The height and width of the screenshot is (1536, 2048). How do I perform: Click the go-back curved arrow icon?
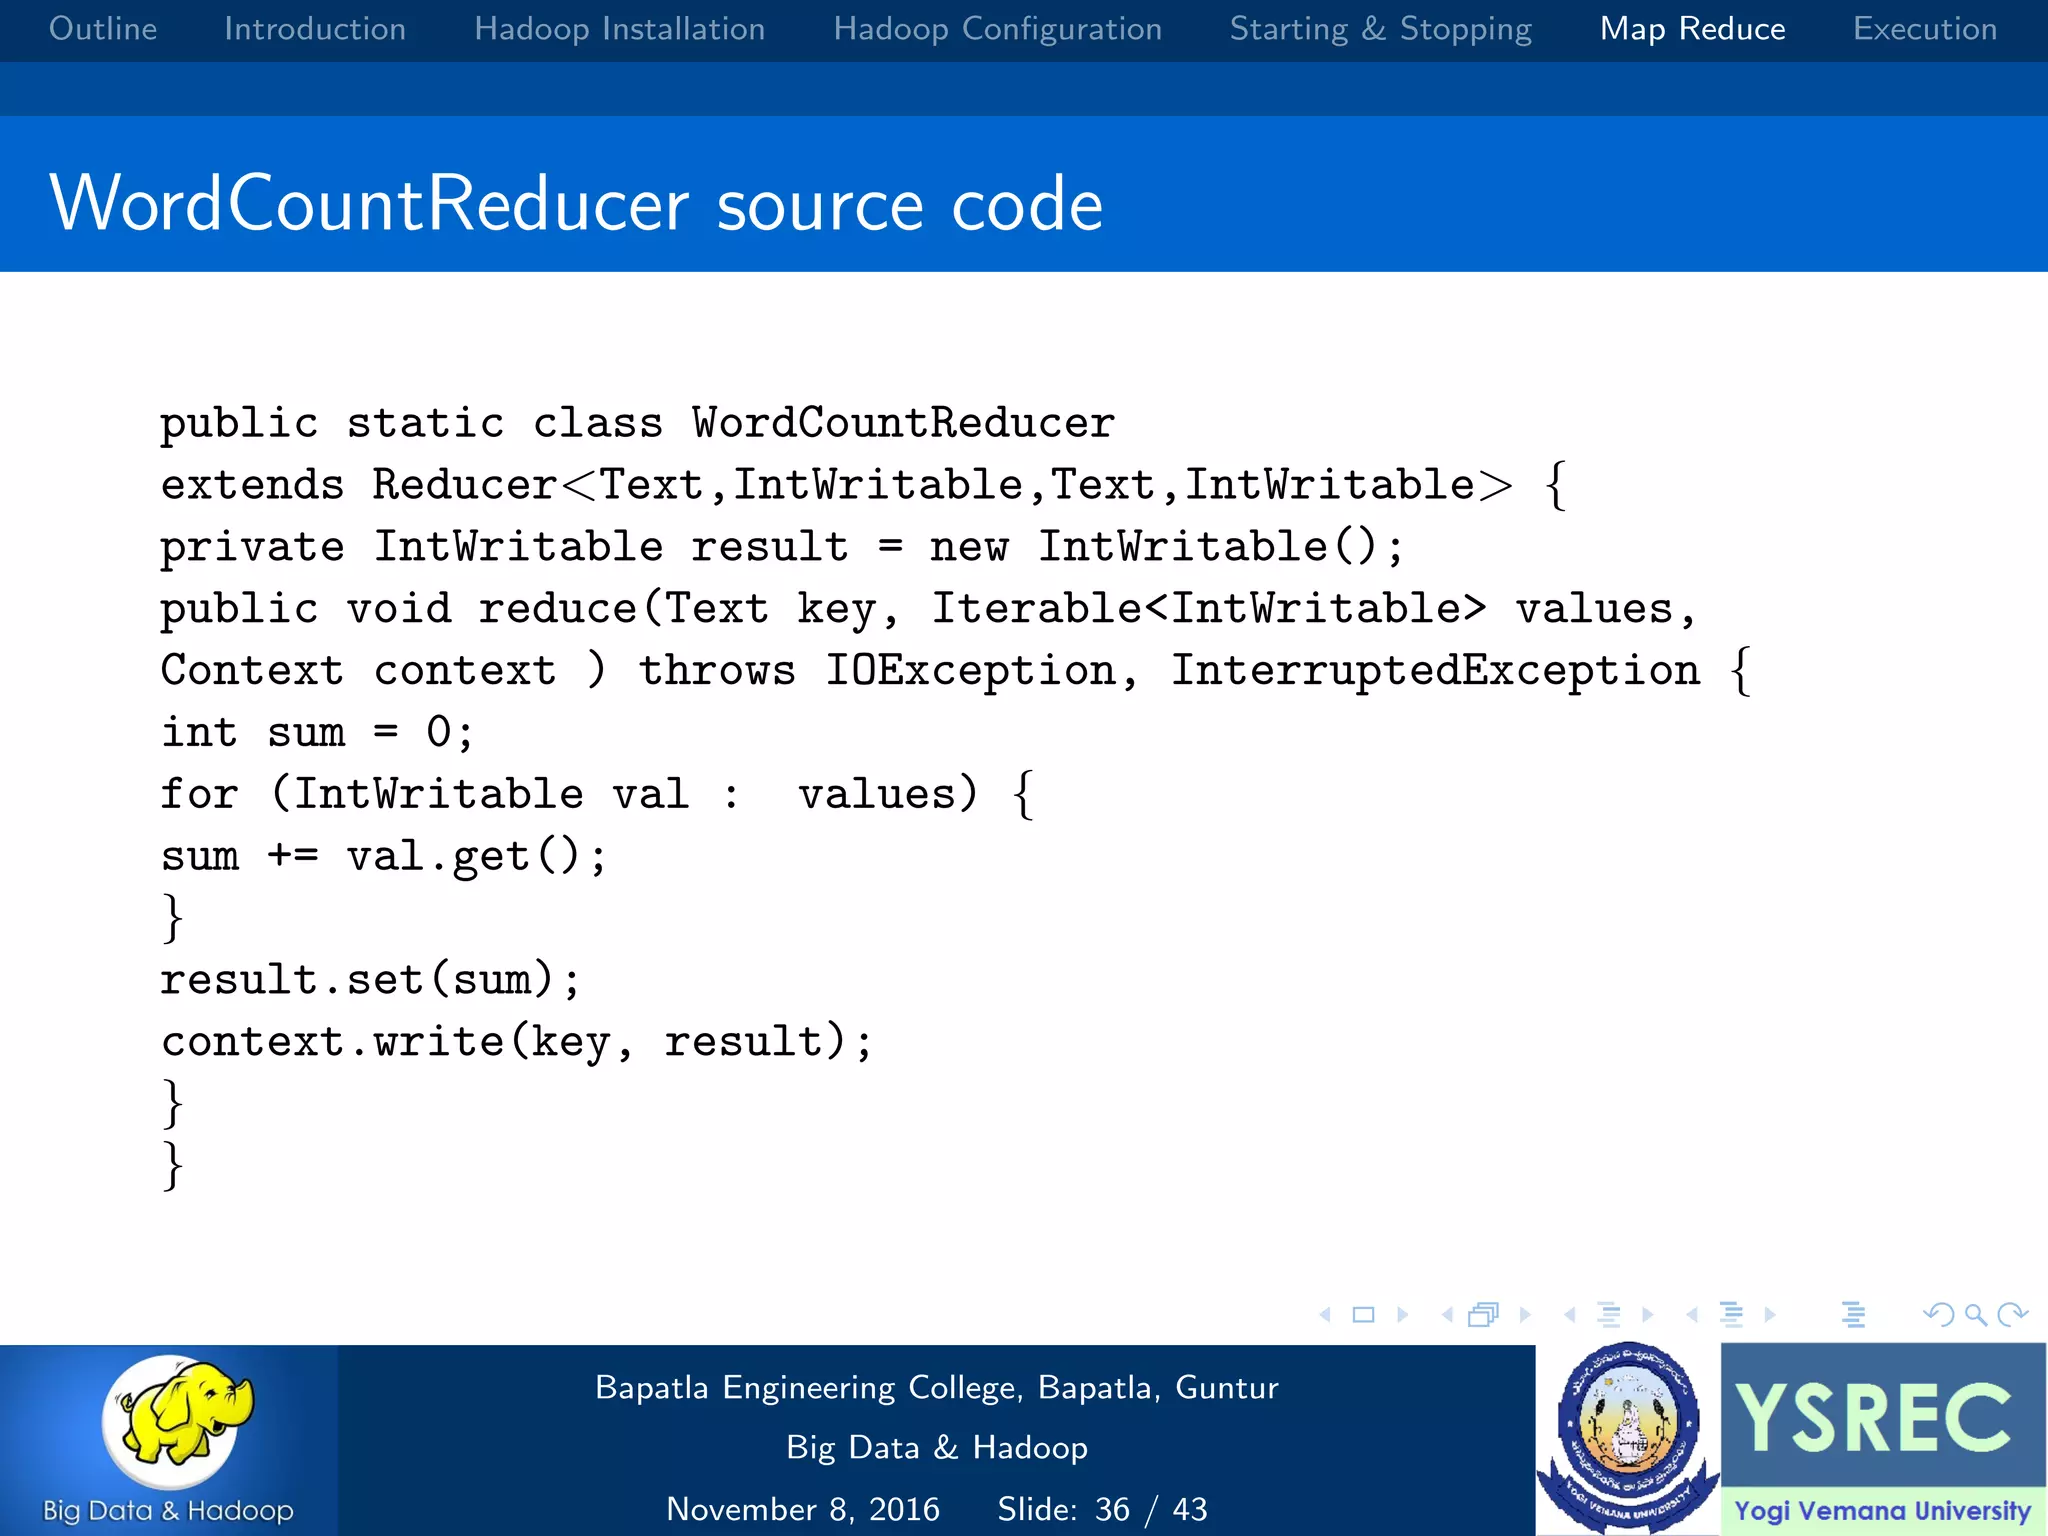click(1939, 1314)
